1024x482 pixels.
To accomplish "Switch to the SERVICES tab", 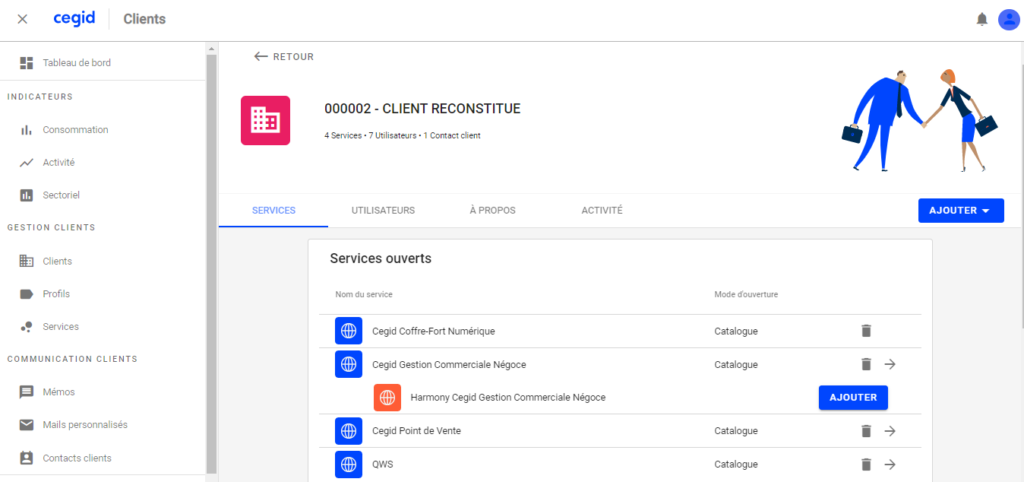I will click(274, 210).
